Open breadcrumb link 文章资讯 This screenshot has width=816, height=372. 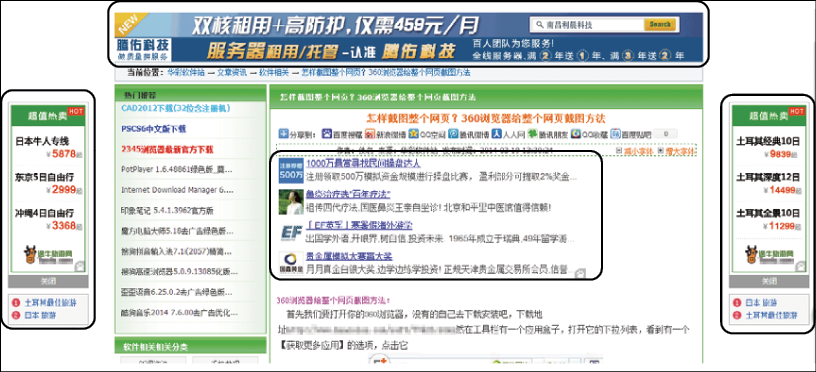(x=232, y=73)
